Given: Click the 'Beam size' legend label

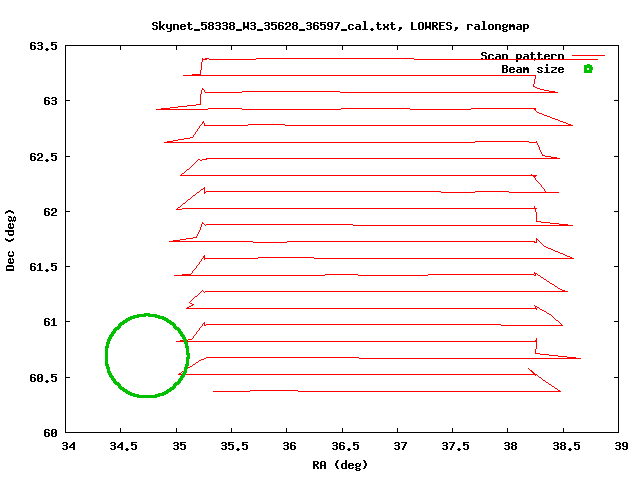Looking at the screenshot, I should pos(533,69).
